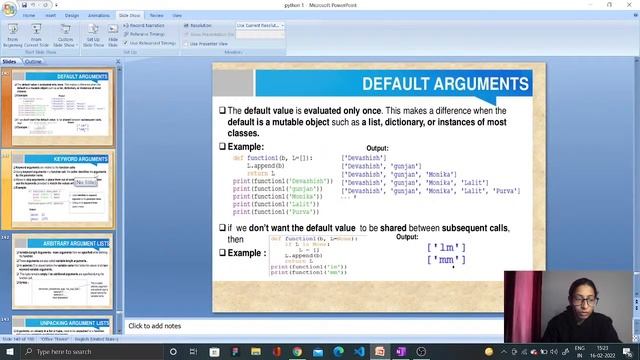Open the Resolution dropdown
640x360 pixels.
pyautogui.click(x=260, y=25)
